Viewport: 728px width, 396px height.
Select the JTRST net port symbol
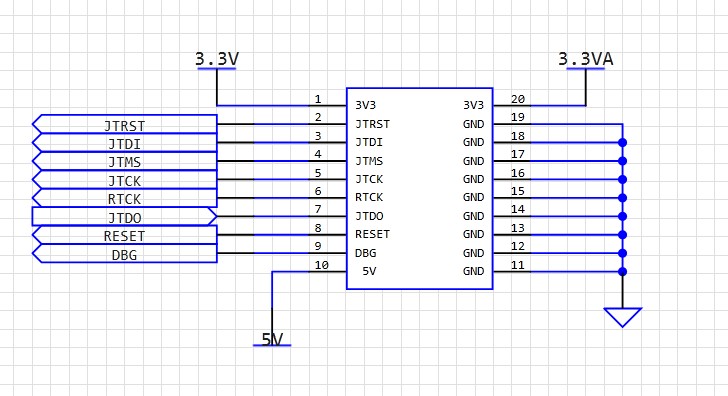124,124
